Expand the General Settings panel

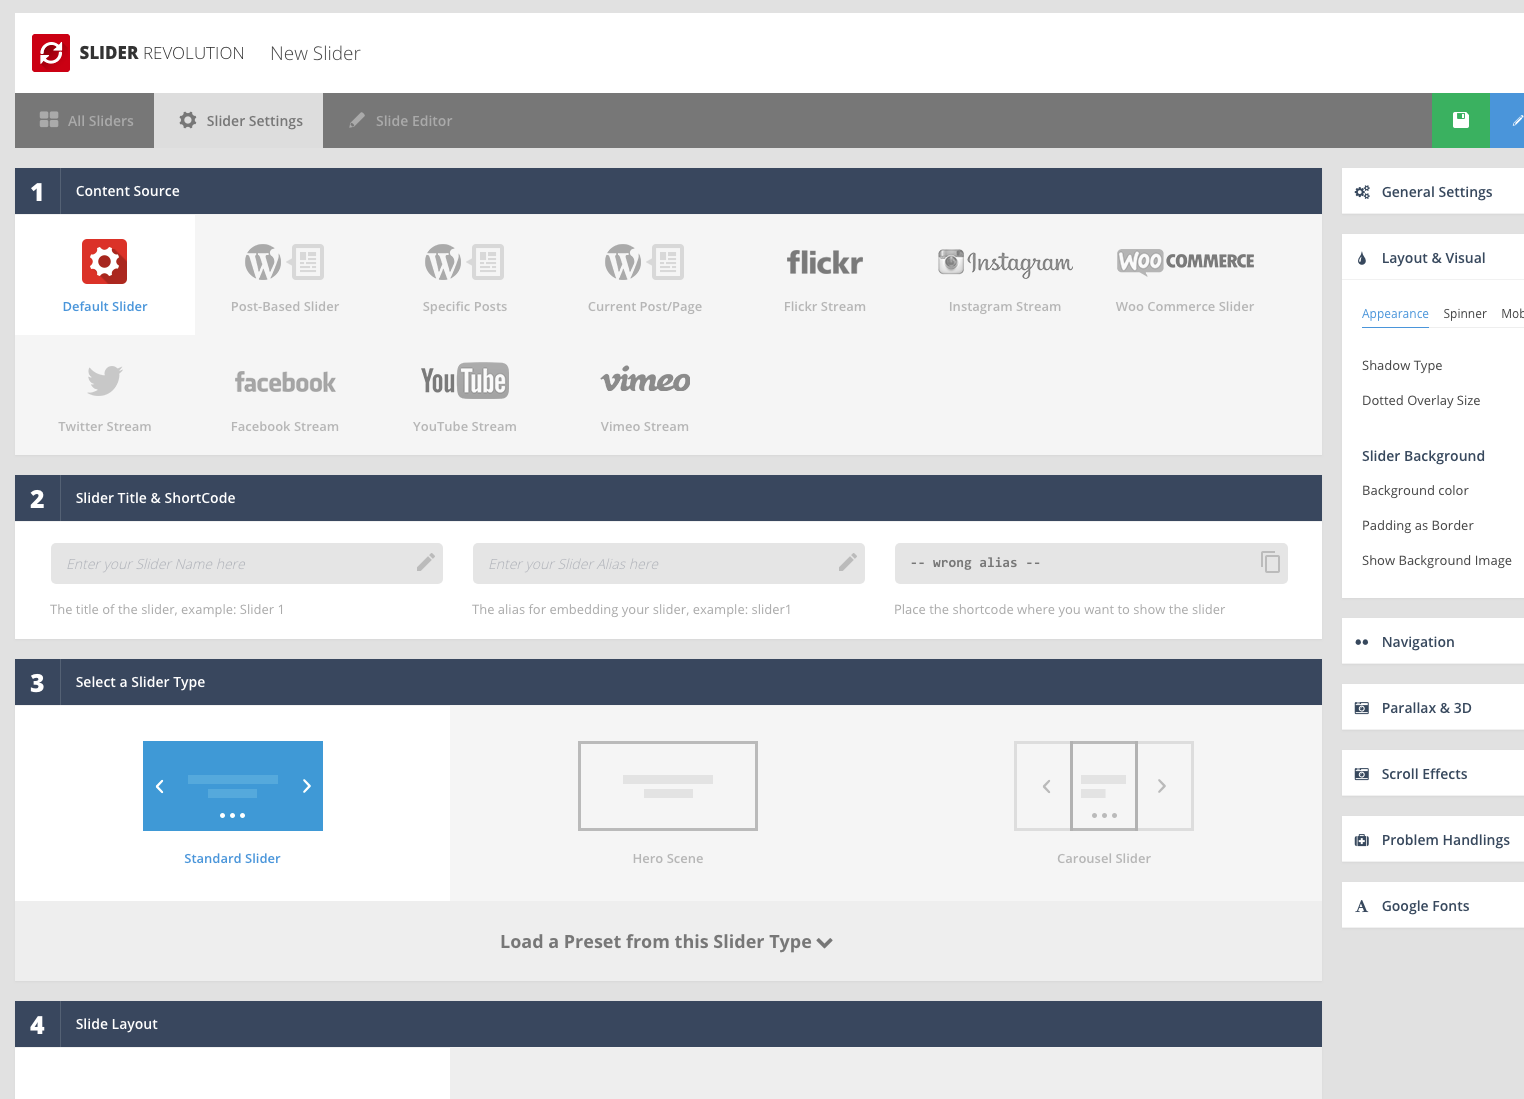tap(1433, 191)
